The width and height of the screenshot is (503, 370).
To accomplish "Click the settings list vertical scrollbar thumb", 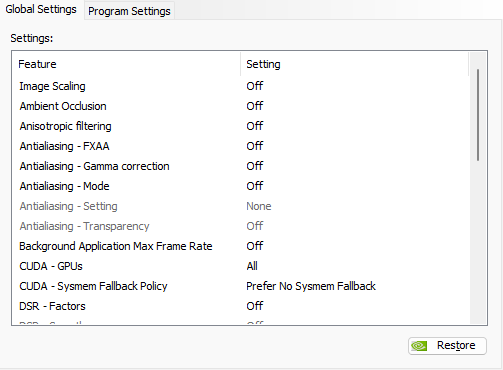I will click(x=478, y=115).
